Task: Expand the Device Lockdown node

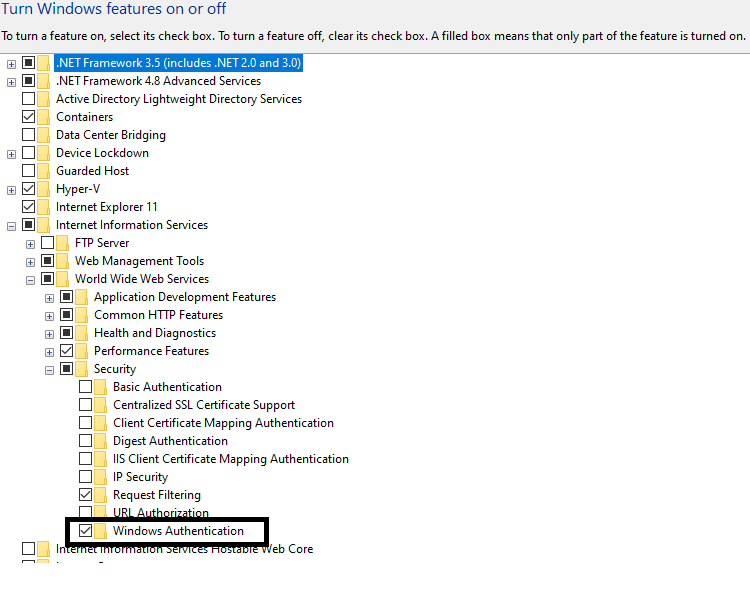Action: (11, 155)
